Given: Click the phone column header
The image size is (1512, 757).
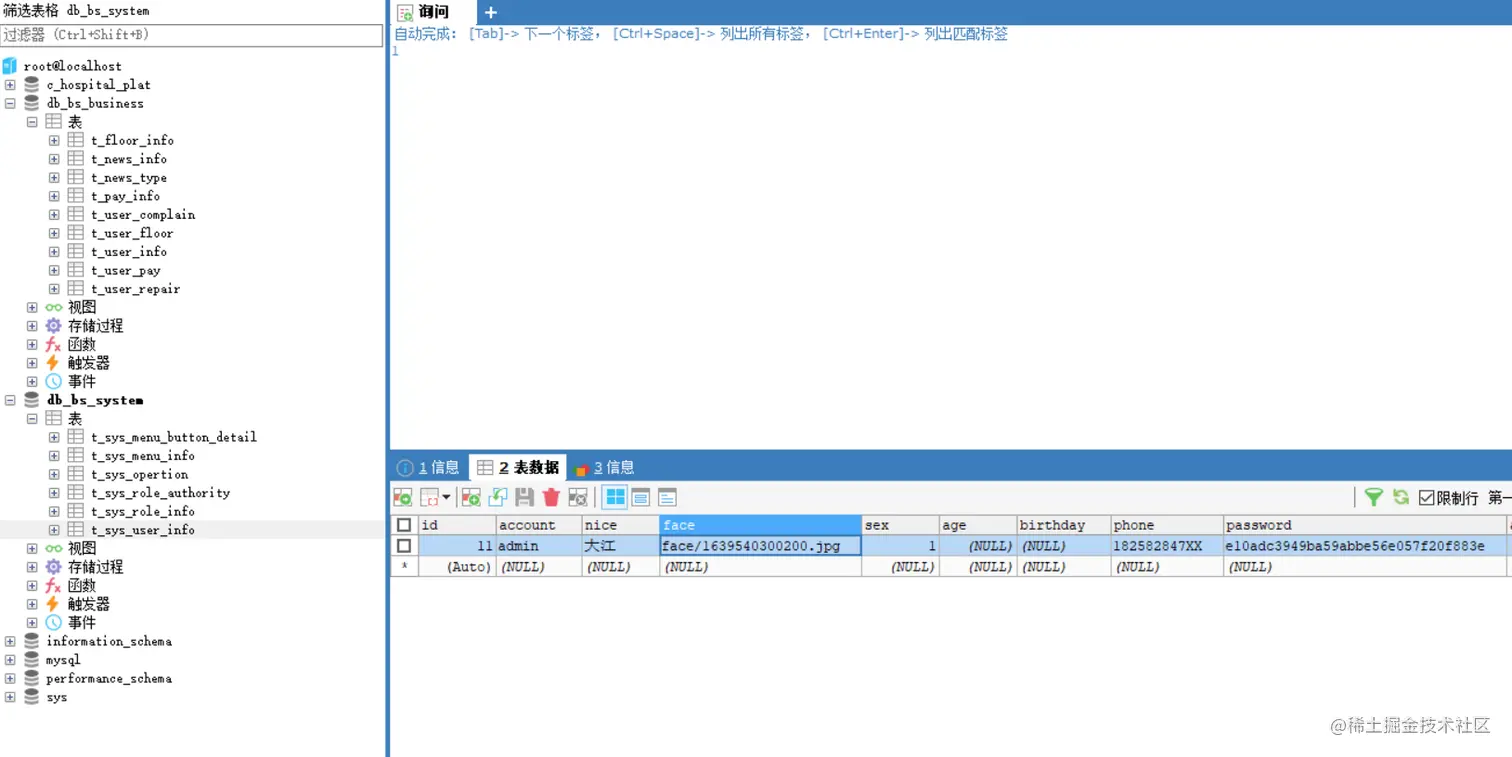Looking at the screenshot, I should point(1167,525).
